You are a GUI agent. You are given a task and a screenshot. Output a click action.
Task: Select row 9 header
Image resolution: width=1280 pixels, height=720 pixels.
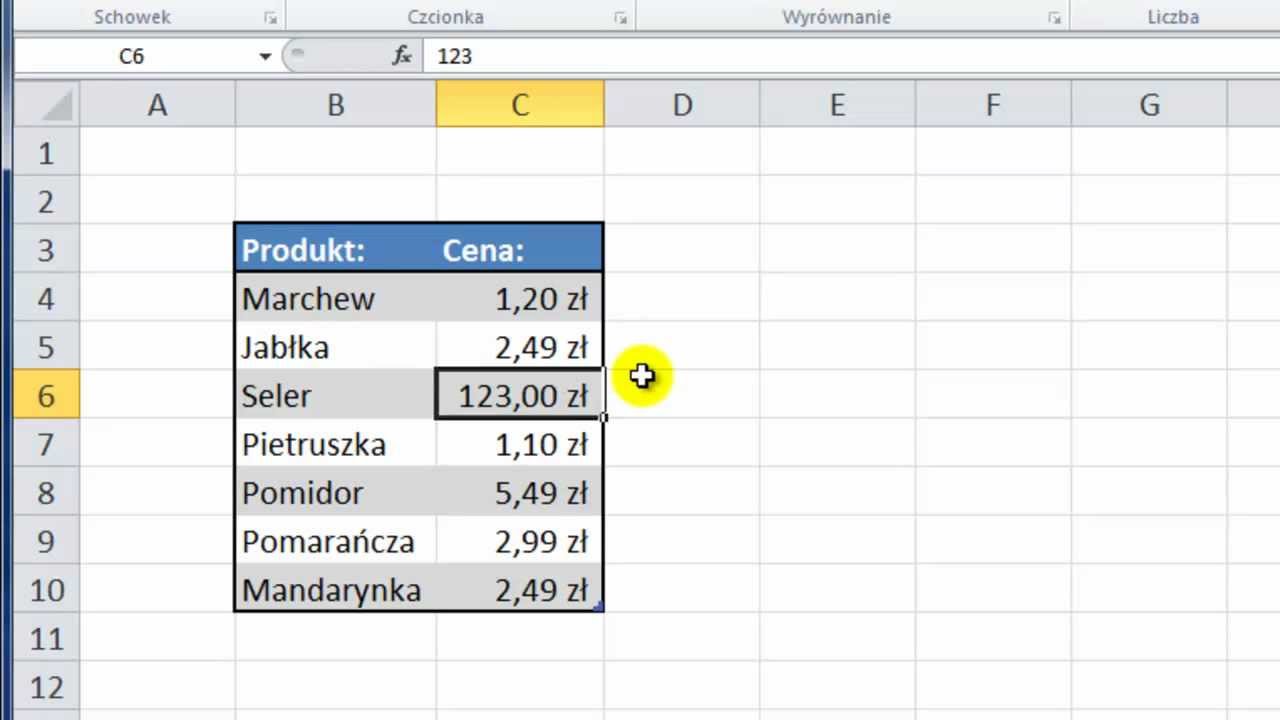[x=47, y=541]
